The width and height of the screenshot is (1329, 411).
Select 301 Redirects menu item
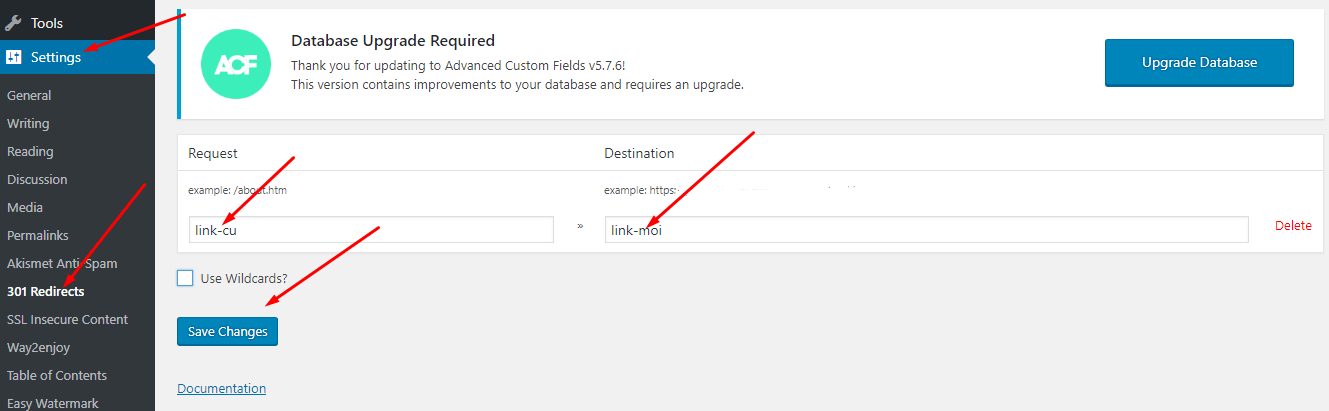click(45, 292)
